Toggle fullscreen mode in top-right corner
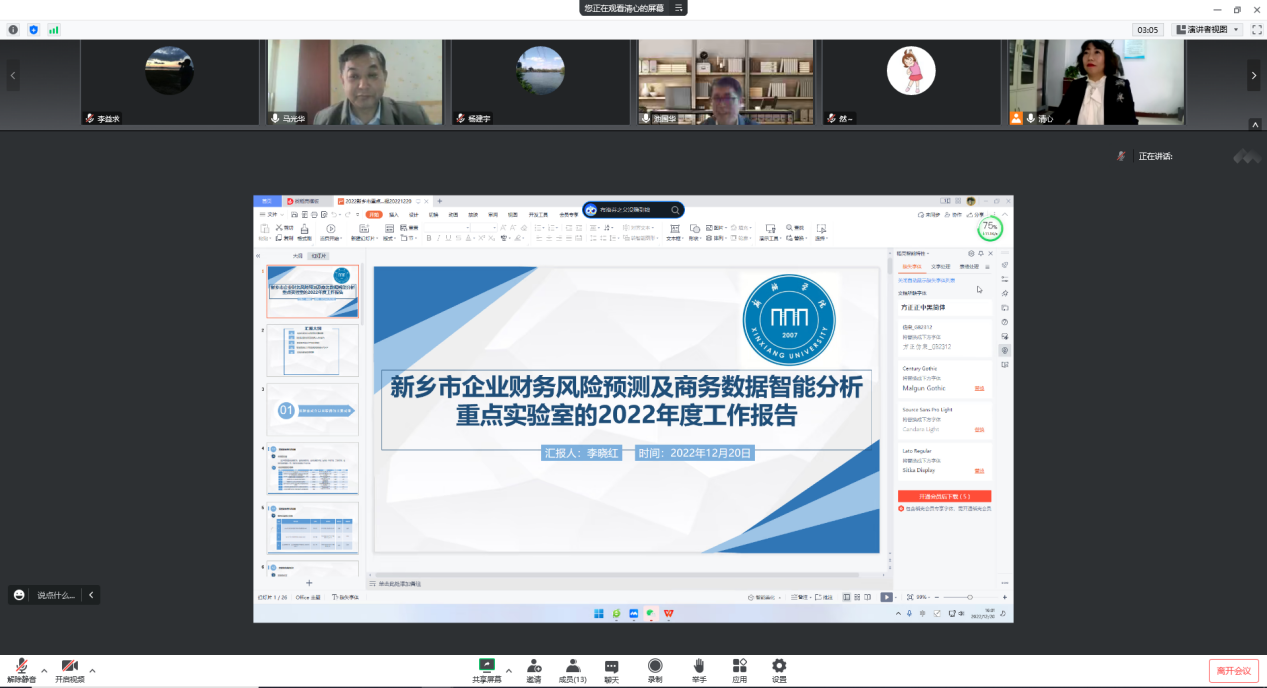 click(1256, 30)
